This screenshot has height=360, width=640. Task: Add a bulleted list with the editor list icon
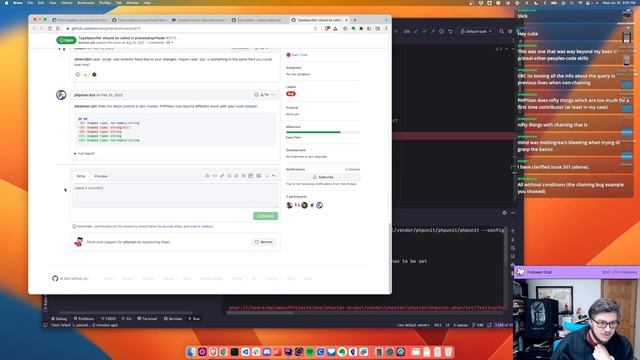pyautogui.click(x=229, y=176)
